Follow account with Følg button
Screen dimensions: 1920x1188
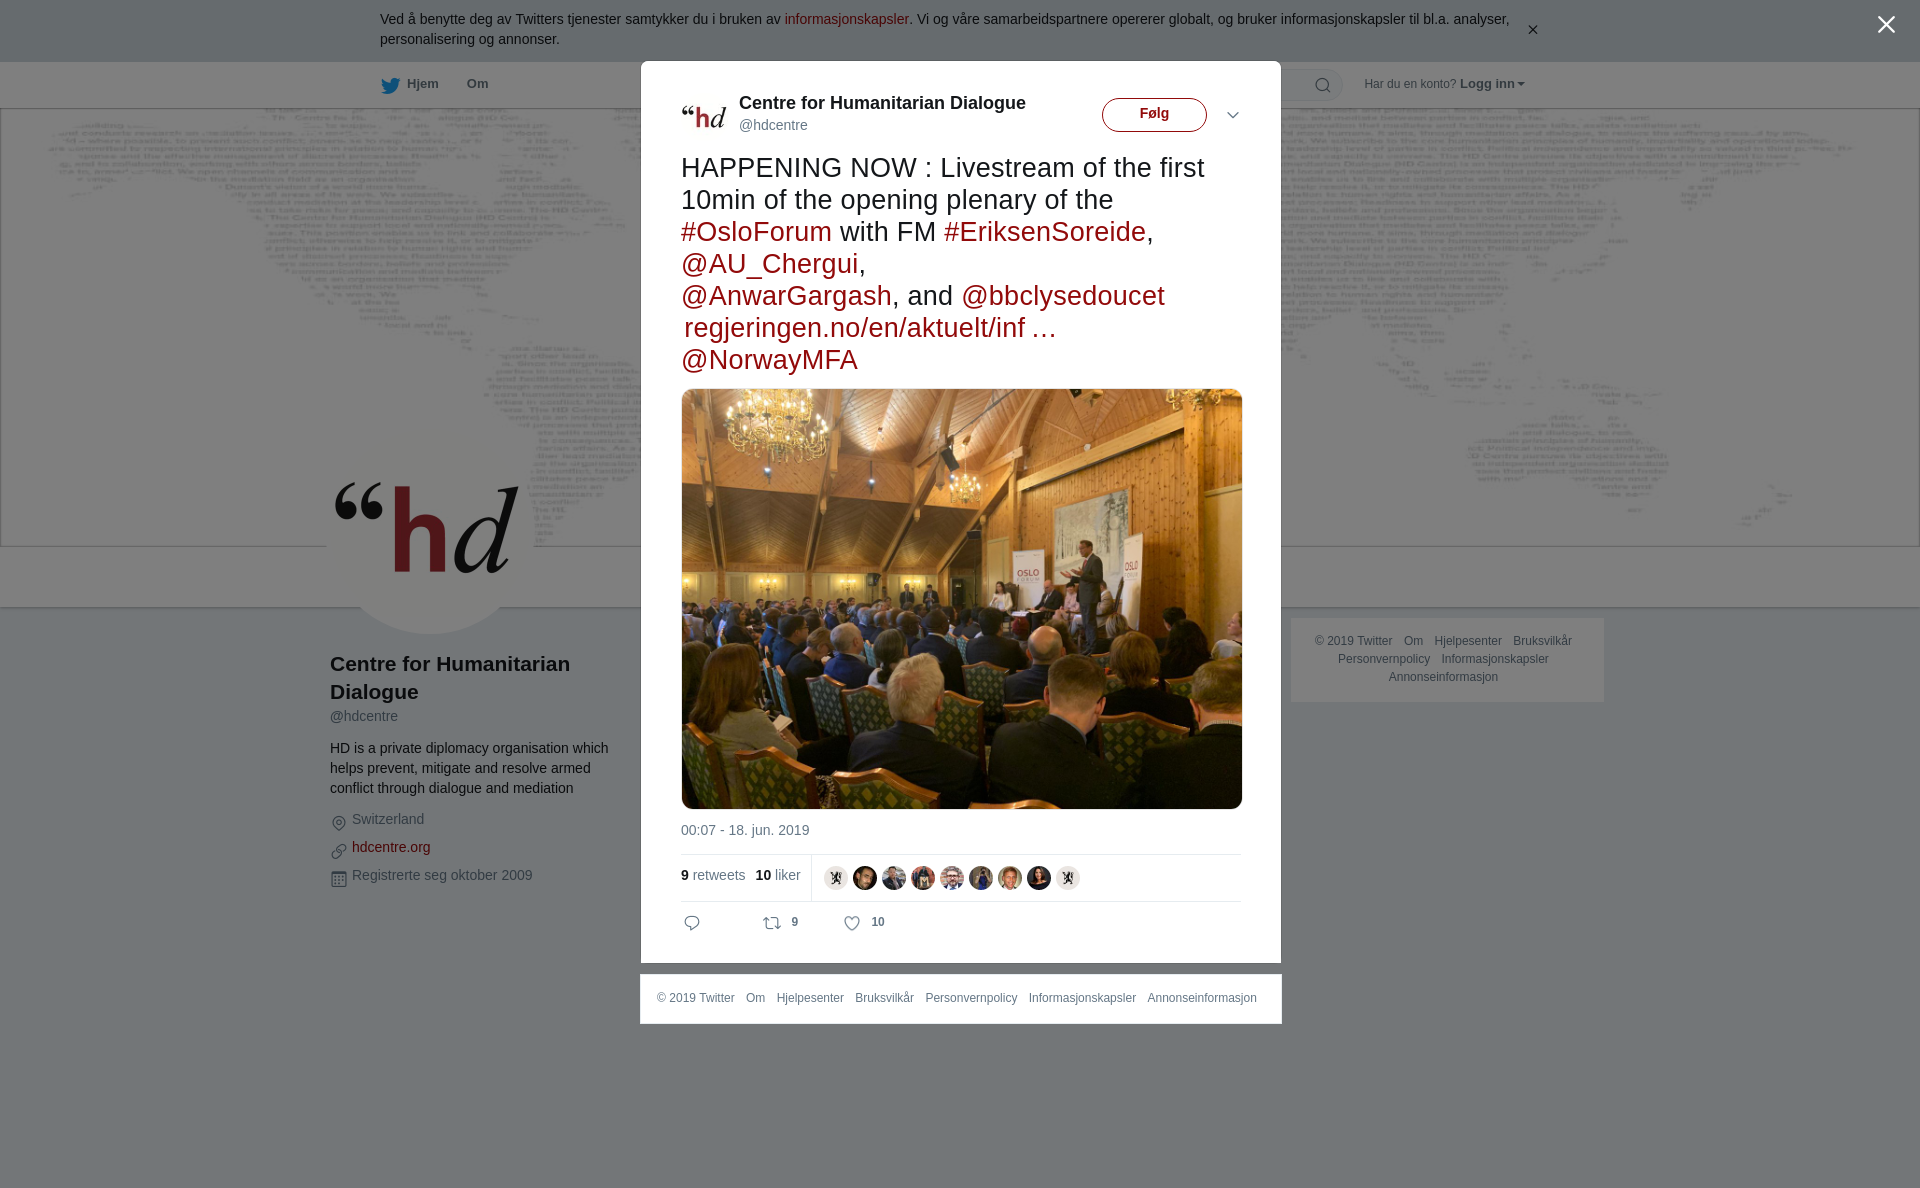pyautogui.click(x=1154, y=115)
